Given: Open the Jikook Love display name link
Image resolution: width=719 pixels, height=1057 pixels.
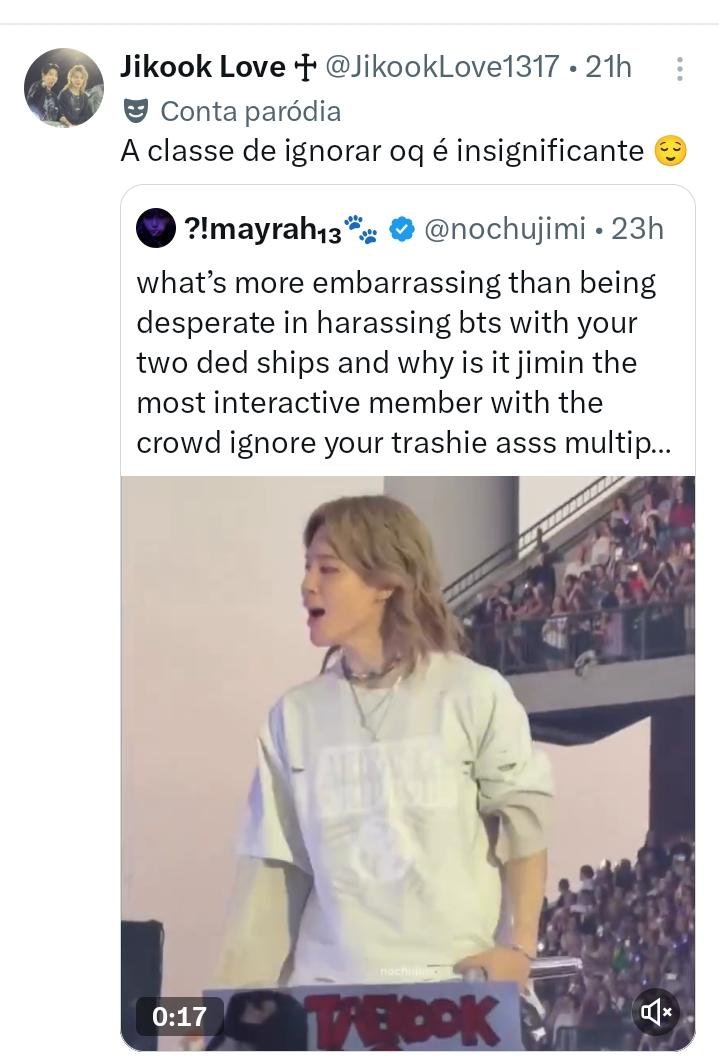Looking at the screenshot, I should (x=202, y=67).
